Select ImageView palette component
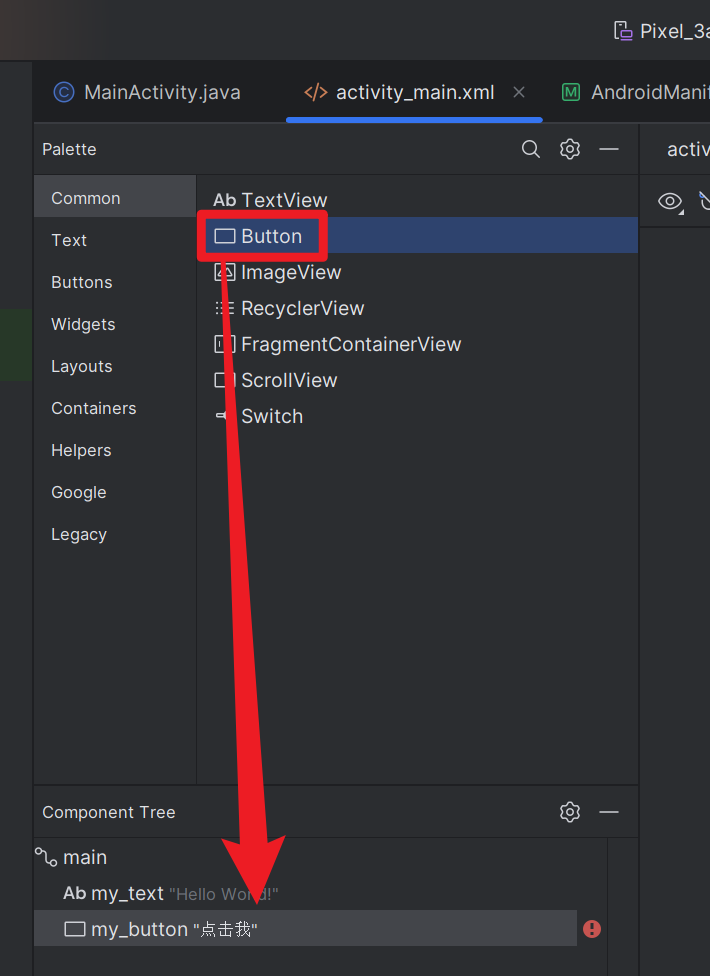The height and width of the screenshot is (976, 710). pyautogui.click(x=290, y=272)
